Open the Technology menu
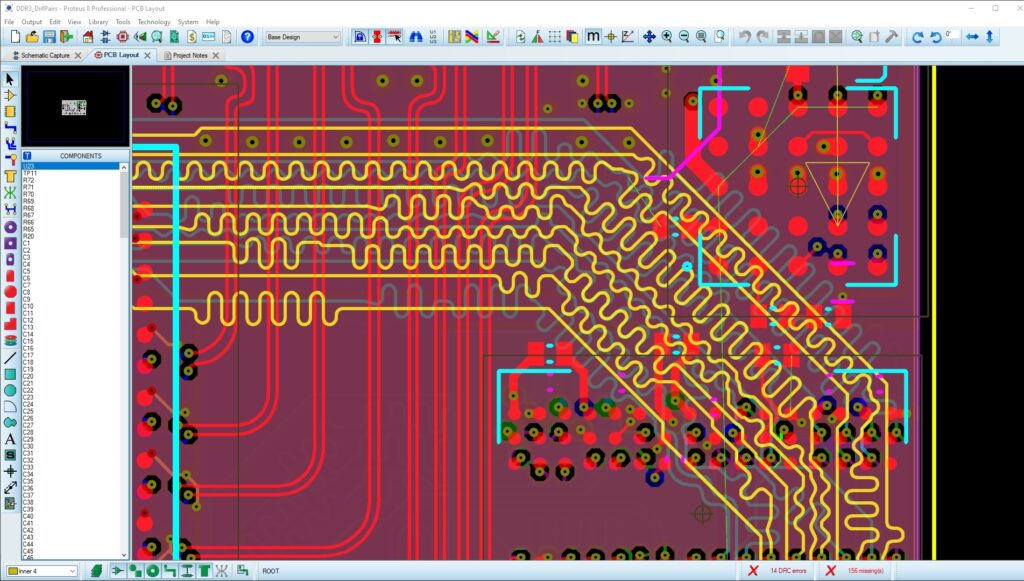1024x581 pixels. [153, 22]
